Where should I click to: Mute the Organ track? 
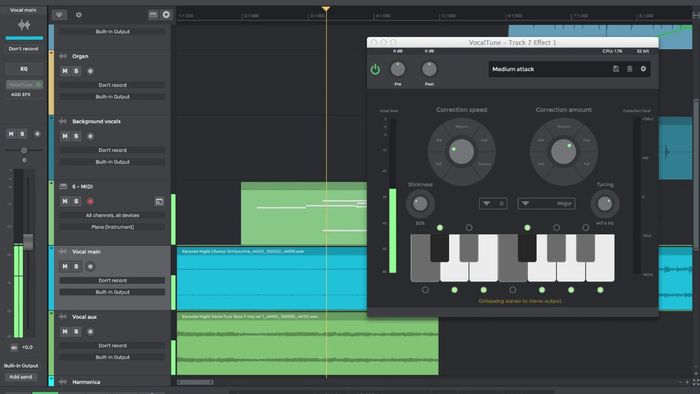(65, 71)
